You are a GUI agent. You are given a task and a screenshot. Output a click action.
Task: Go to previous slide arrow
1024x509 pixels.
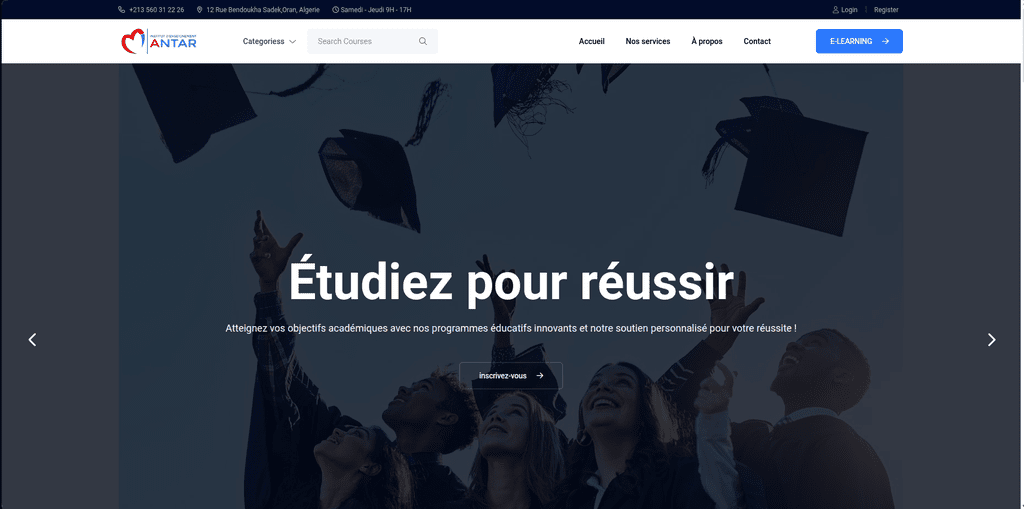click(32, 340)
